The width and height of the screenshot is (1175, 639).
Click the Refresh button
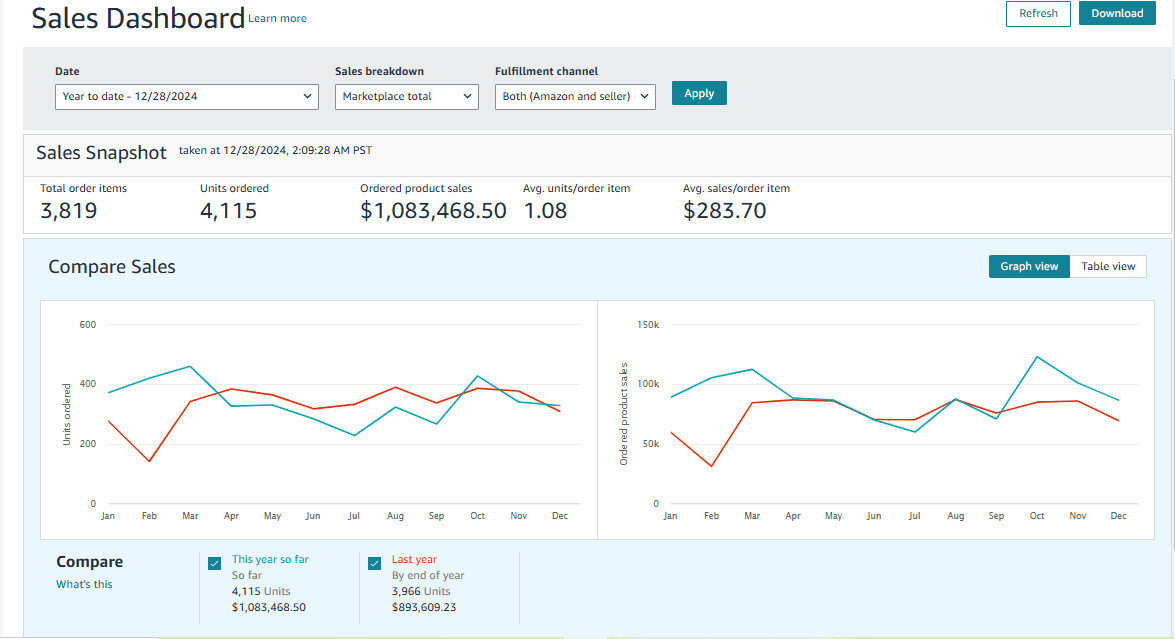[x=1038, y=13]
